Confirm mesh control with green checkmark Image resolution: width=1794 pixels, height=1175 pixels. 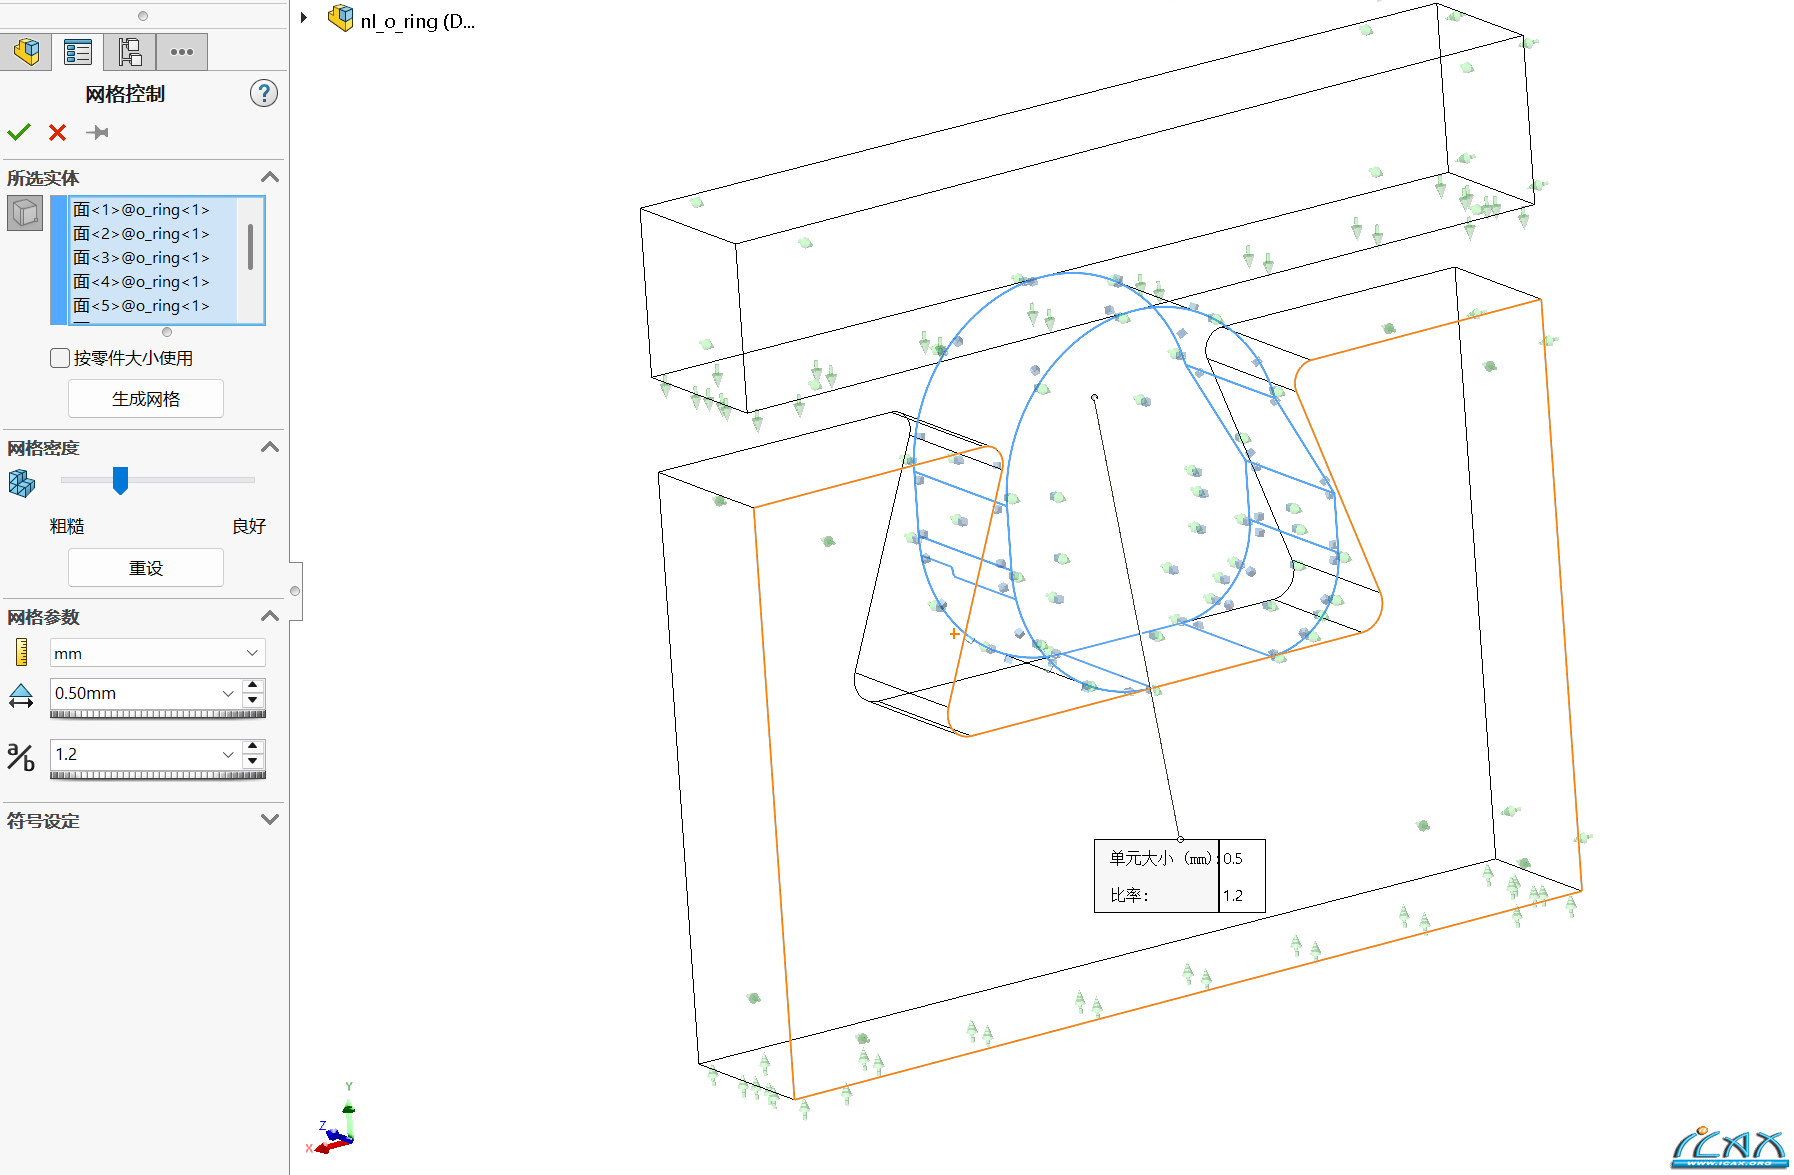[19, 132]
